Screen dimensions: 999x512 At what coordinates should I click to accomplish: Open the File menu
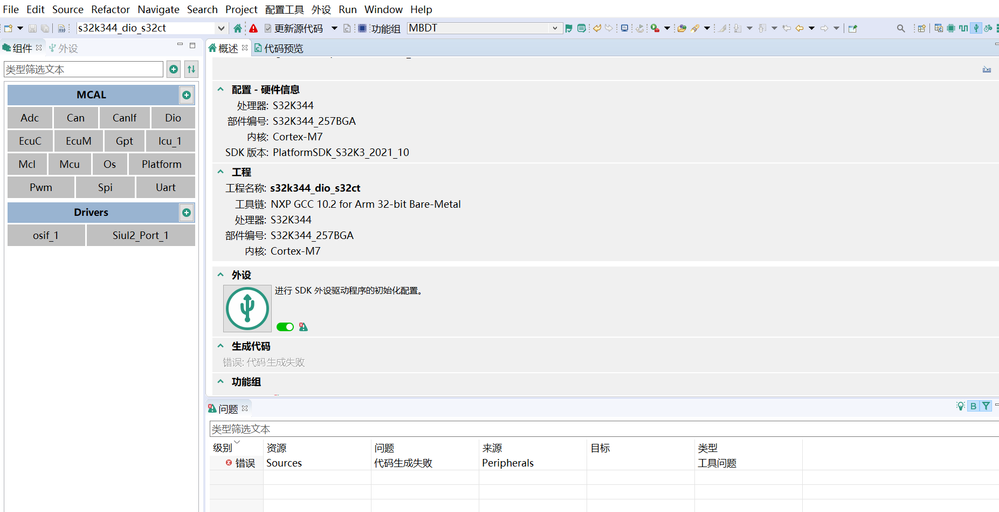click(11, 10)
